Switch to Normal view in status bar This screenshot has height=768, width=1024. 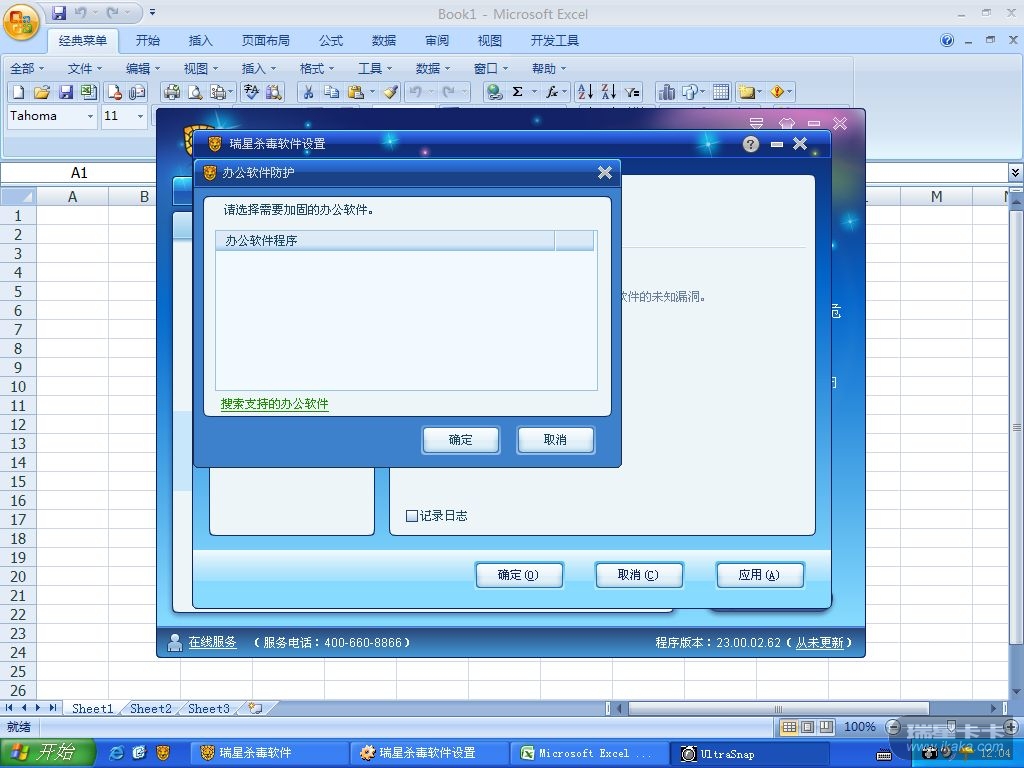click(789, 727)
